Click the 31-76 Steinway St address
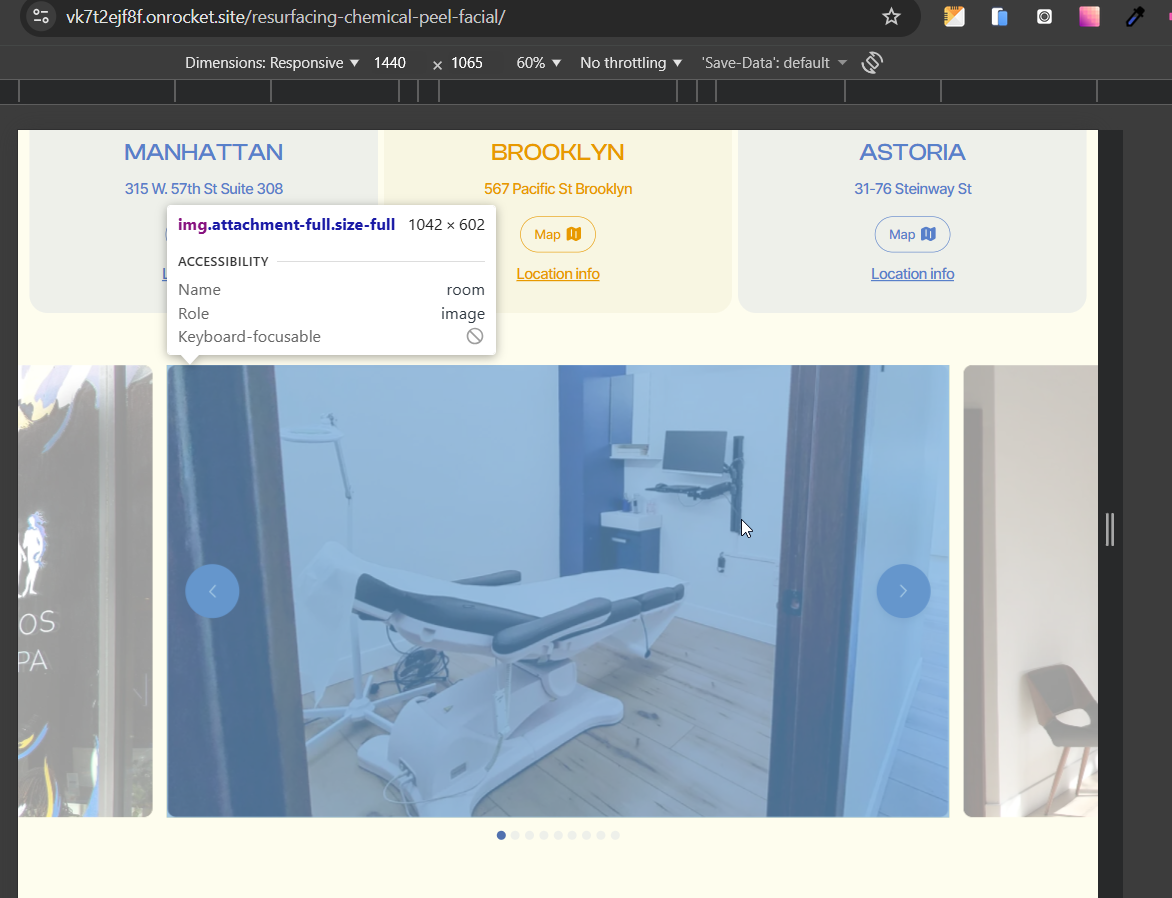1172x898 pixels. pyautogui.click(x=912, y=188)
